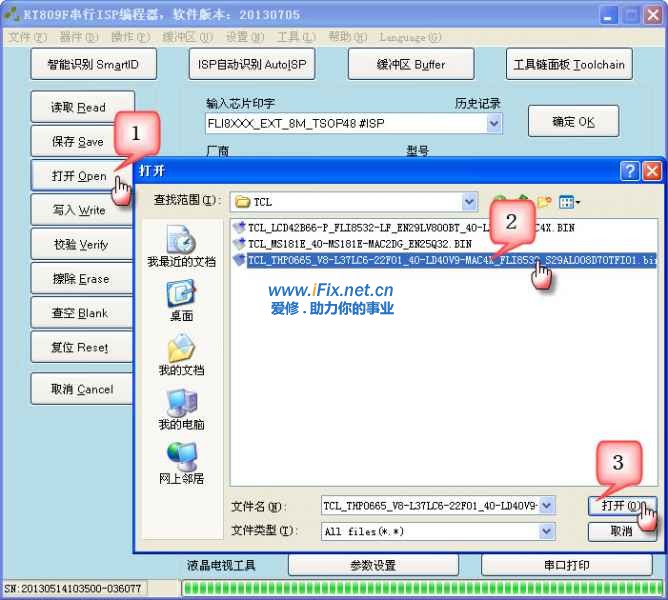The height and width of the screenshot is (600, 668).
Task: Expand the look-in TCL folder dropdown
Action: click(x=469, y=201)
